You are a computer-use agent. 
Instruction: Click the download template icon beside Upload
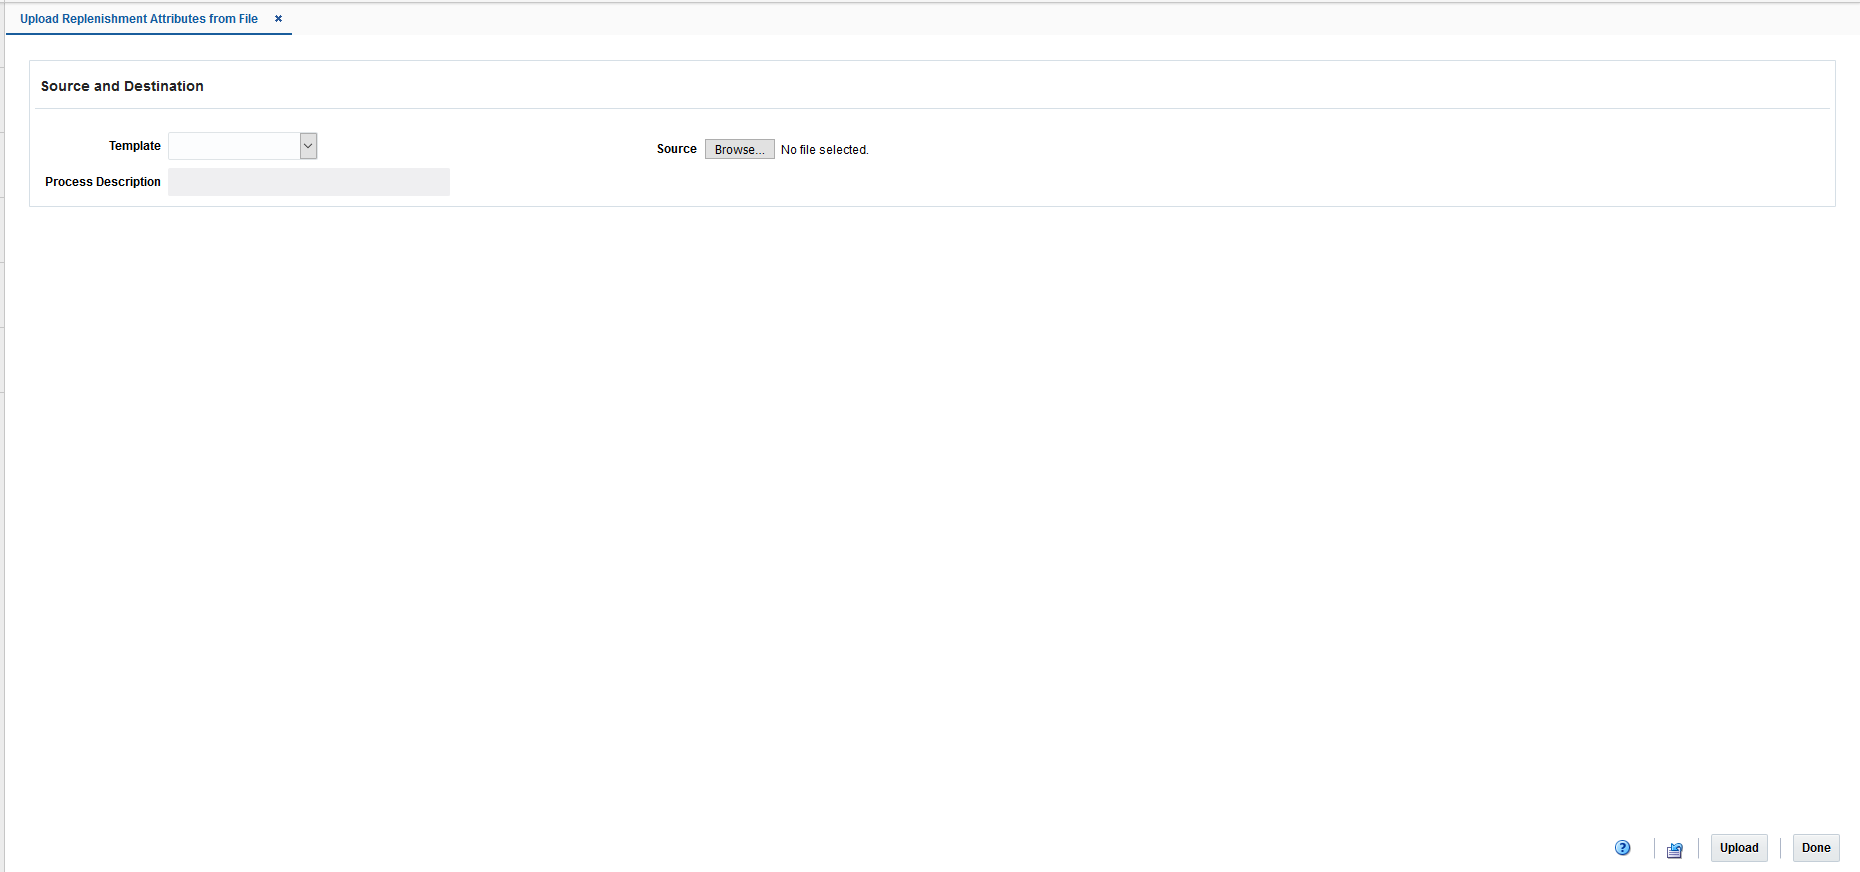(x=1675, y=849)
